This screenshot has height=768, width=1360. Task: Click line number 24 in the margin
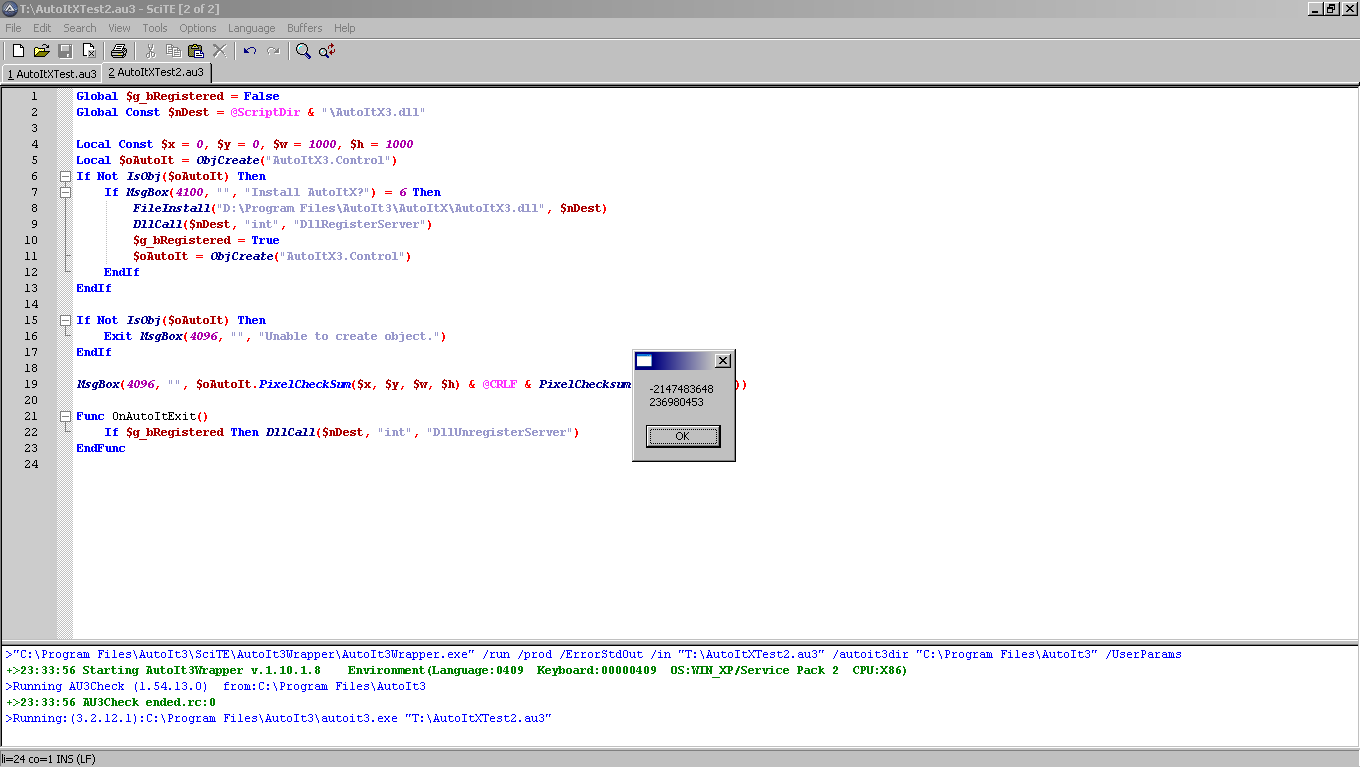[x=31, y=464]
